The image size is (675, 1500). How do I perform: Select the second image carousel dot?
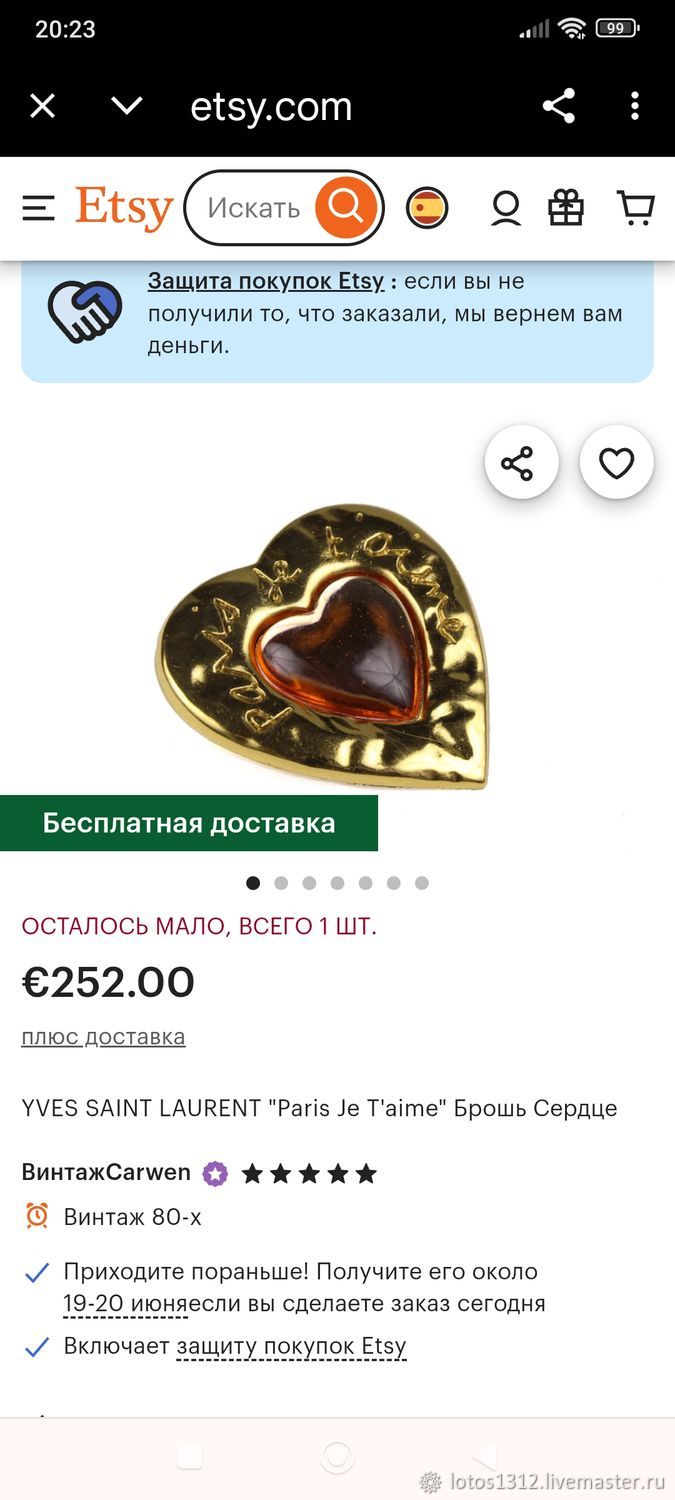(x=281, y=883)
